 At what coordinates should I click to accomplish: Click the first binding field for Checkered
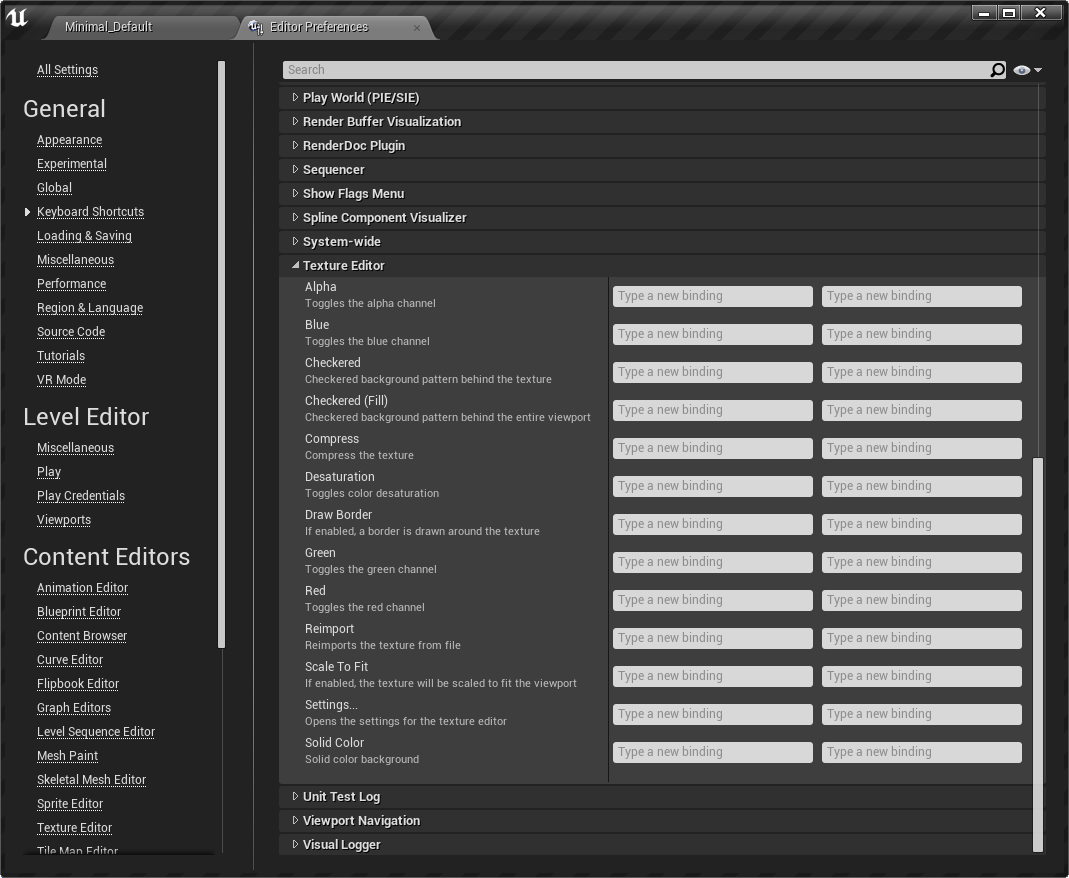tap(712, 372)
